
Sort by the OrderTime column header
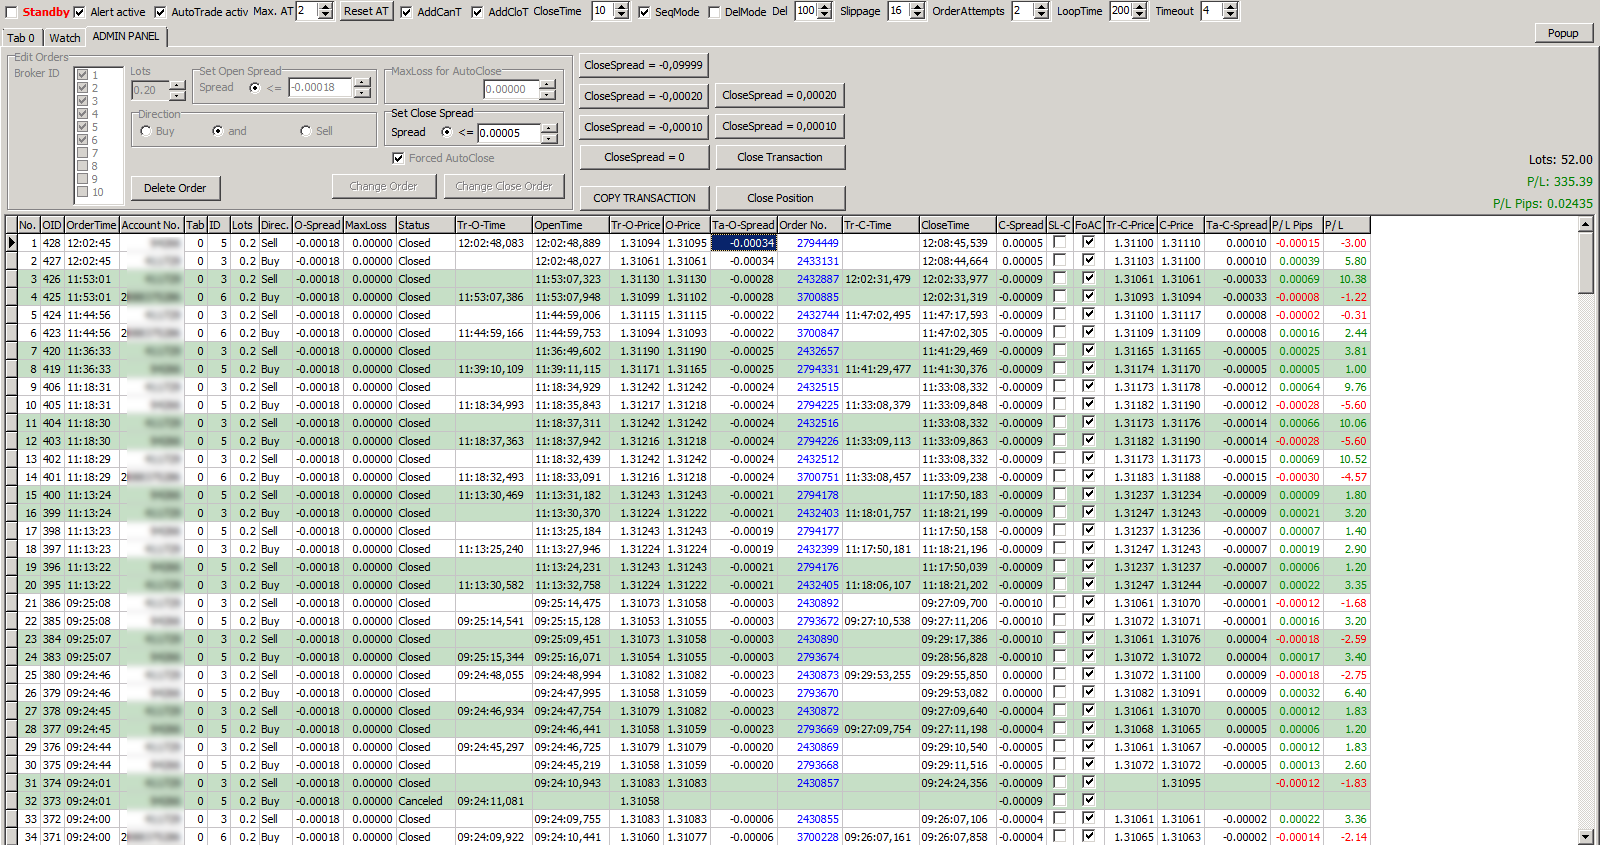[x=91, y=225]
